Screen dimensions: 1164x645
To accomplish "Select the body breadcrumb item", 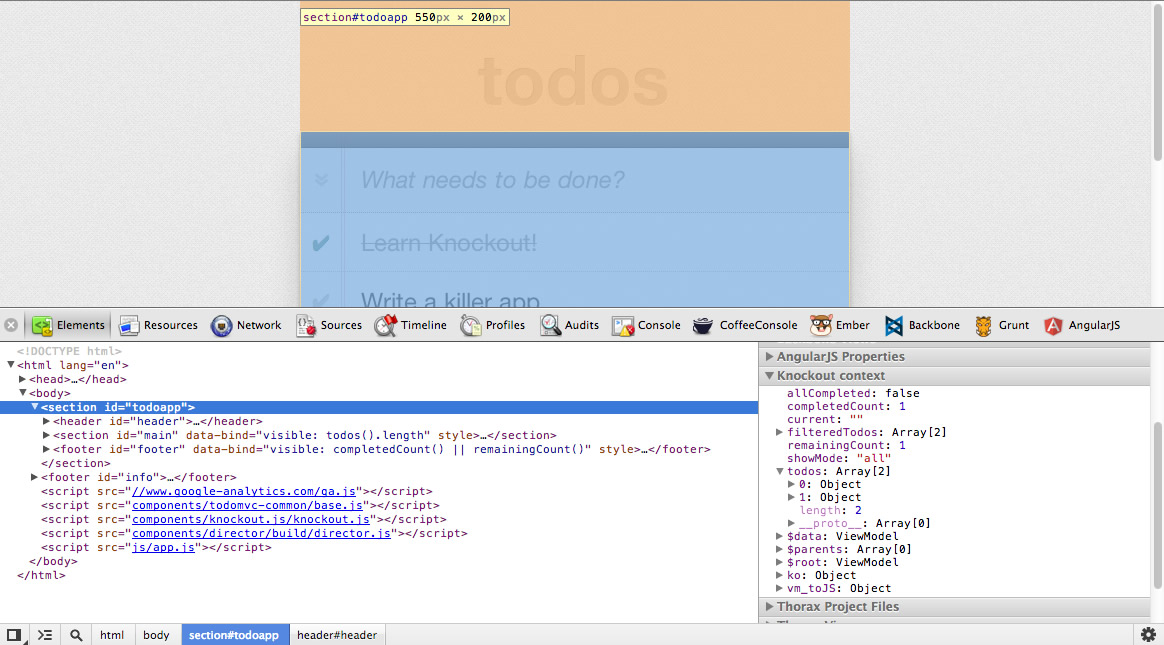I will (x=156, y=635).
